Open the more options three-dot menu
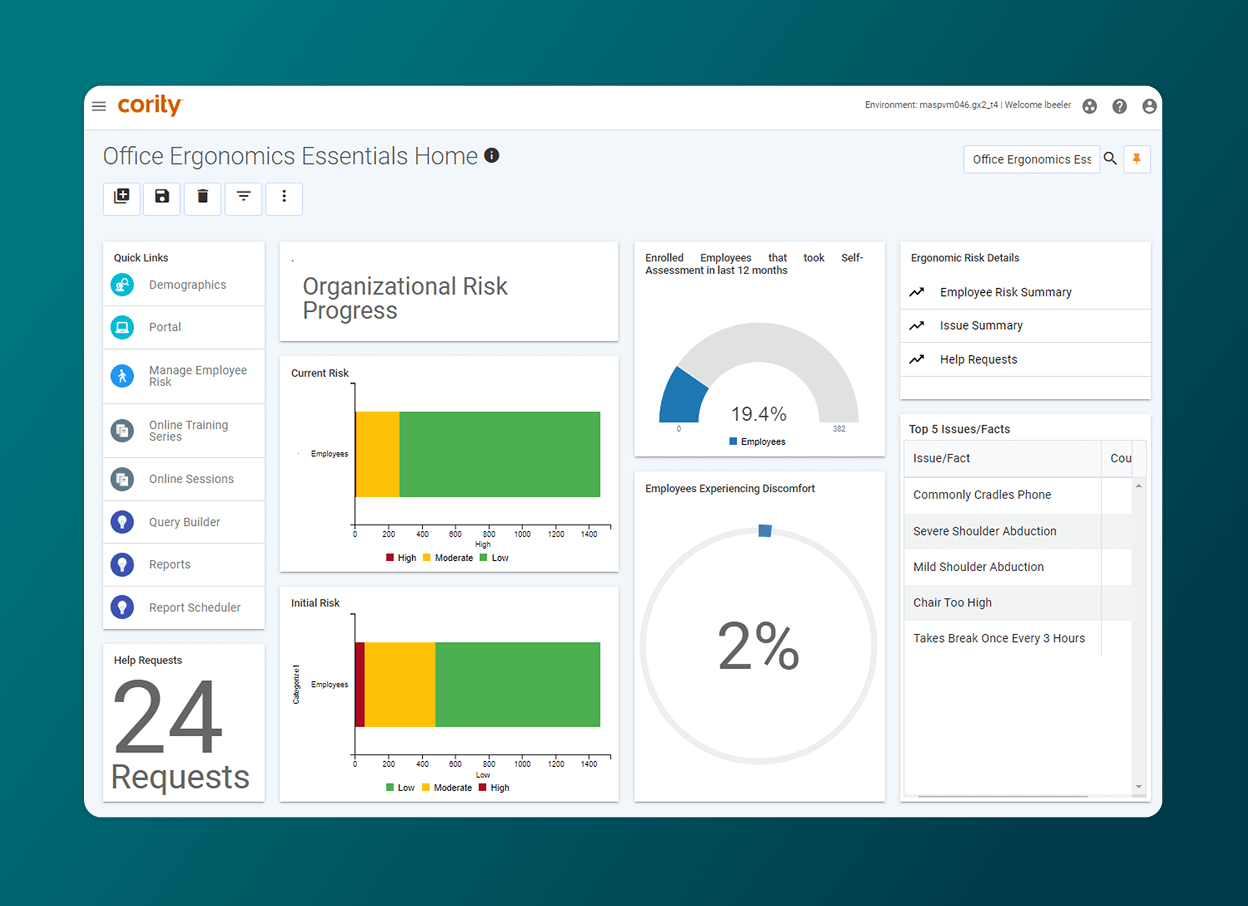Viewport: 1248px width, 906px height. [x=284, y=198]
